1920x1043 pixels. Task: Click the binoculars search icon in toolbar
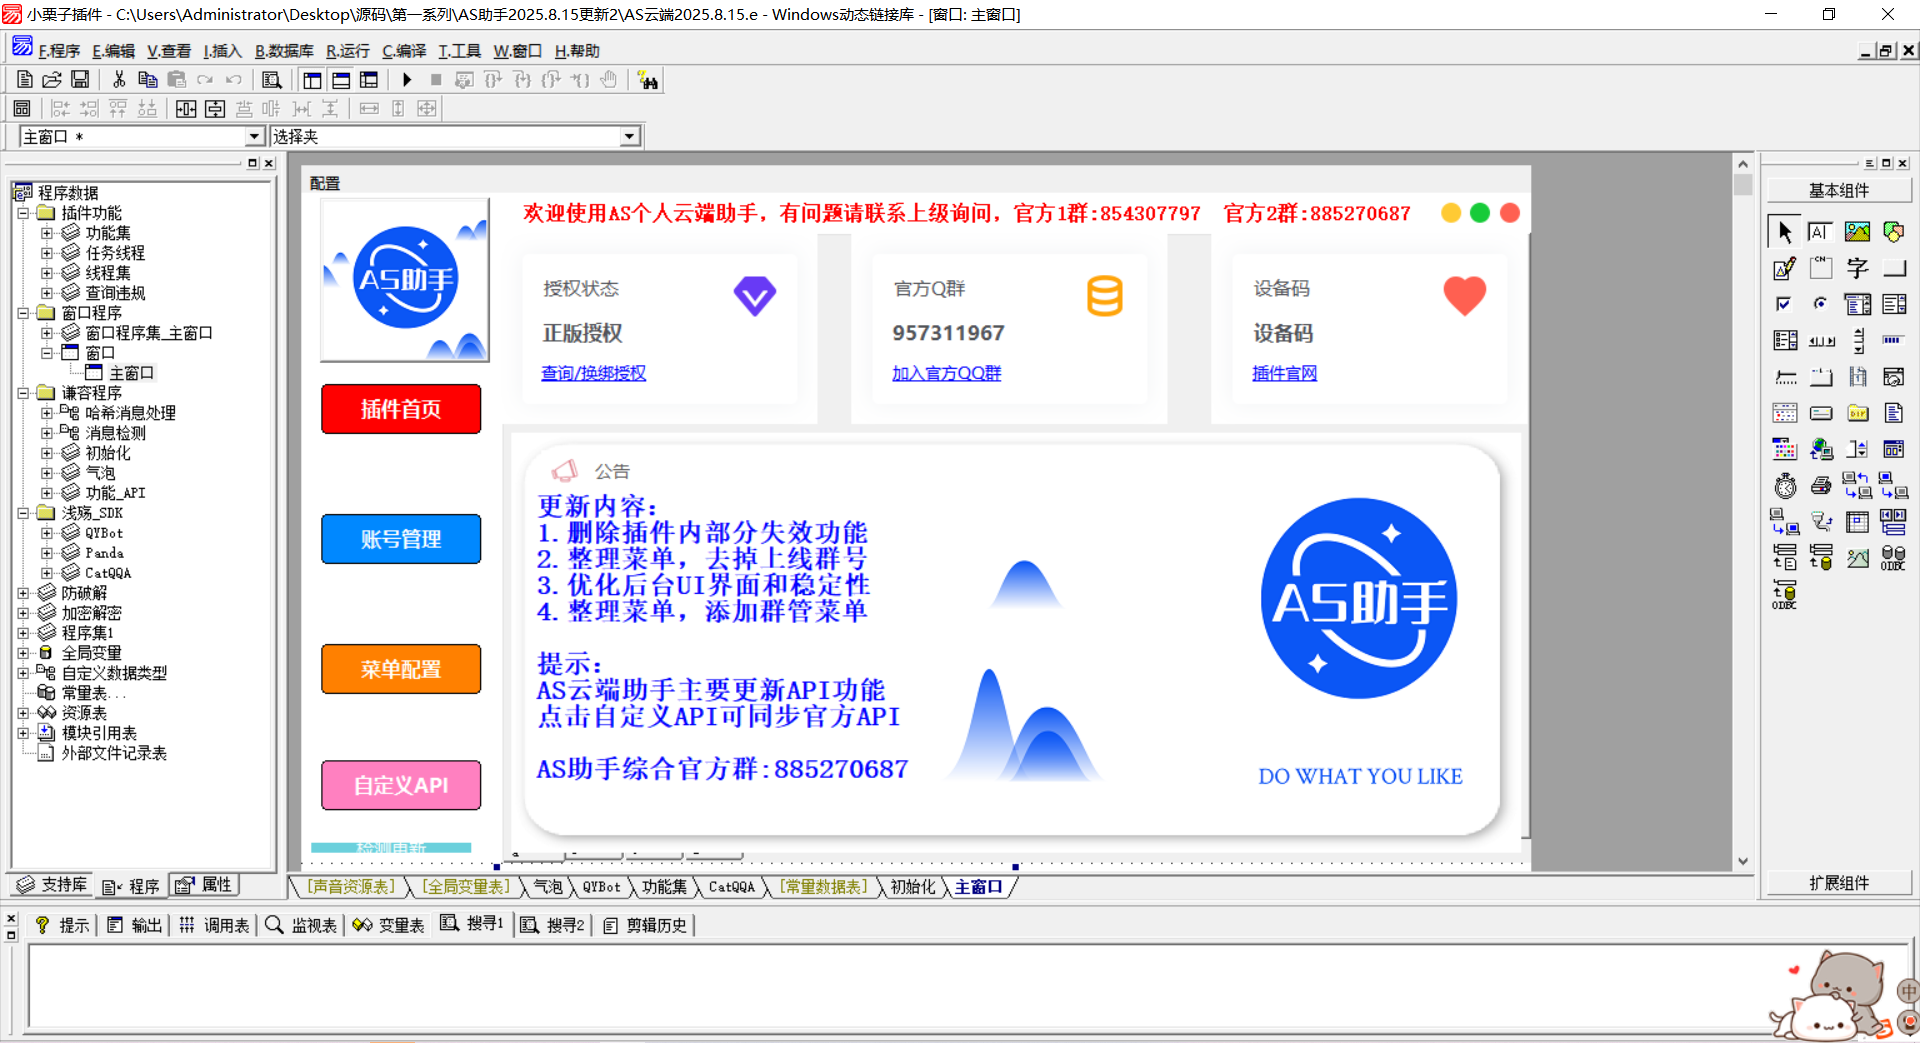click(x=648, y=81)
